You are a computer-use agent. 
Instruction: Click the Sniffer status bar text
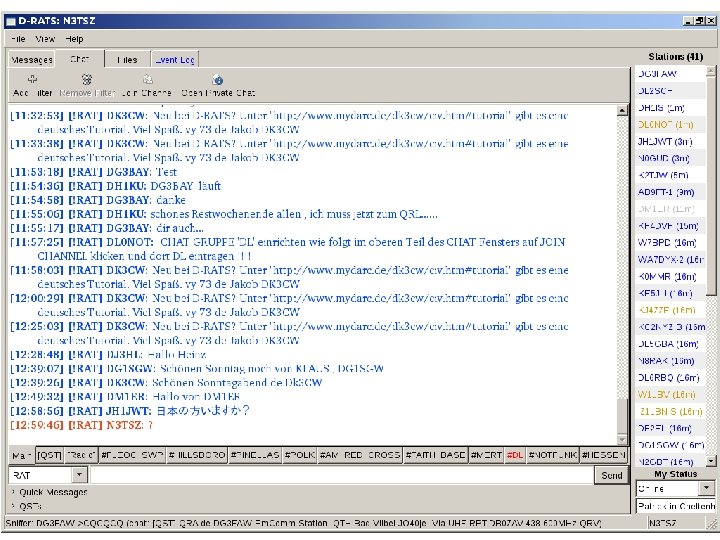click(x=303, y=523)
